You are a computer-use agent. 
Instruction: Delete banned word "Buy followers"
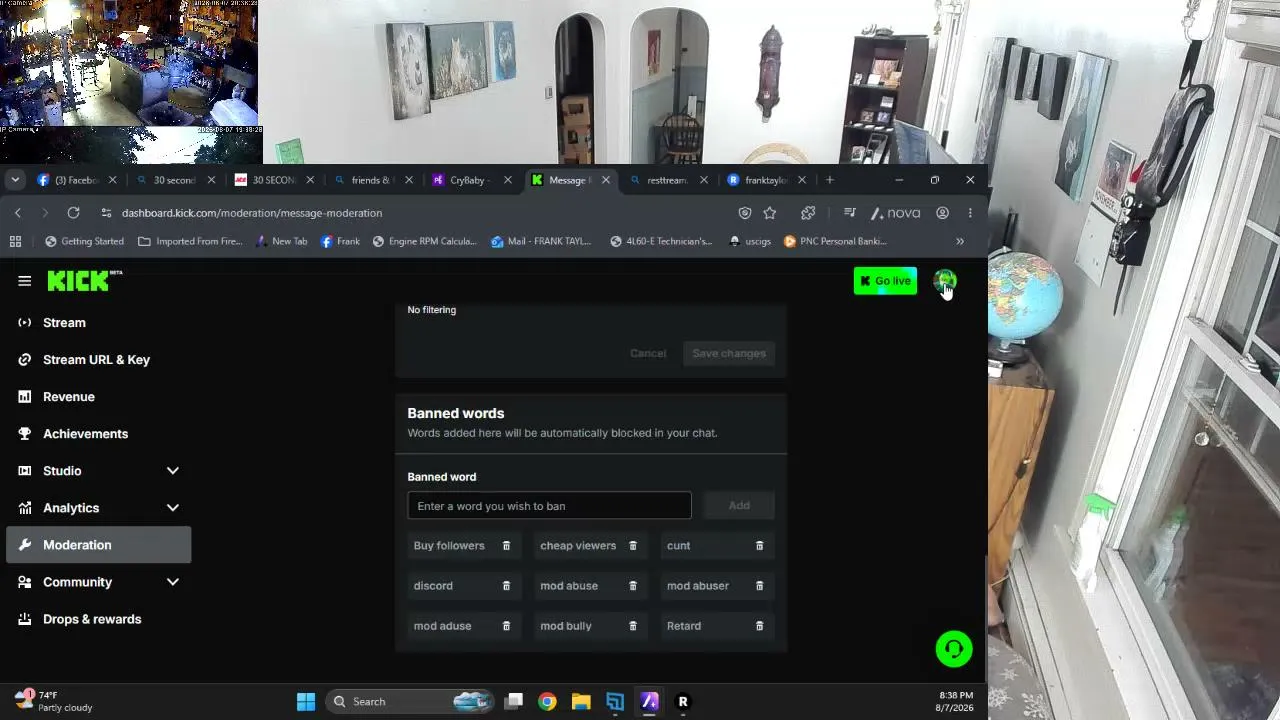point(506,546)
